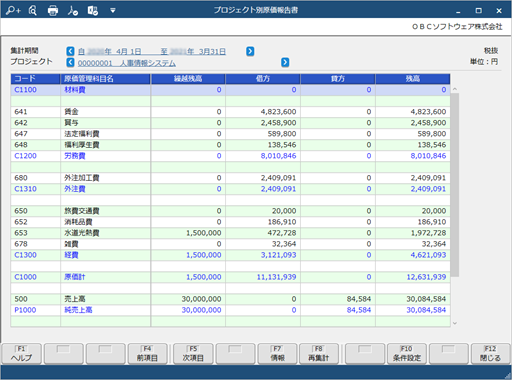The width and height of the screenshot is (512, 380).
Task: Select the 経費 debit cell 3,121,093
Action: 263,255
